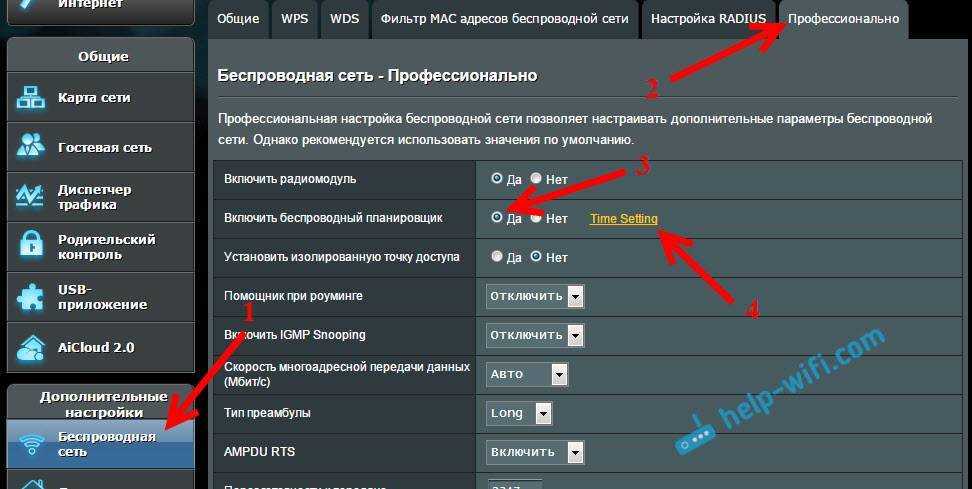Open the Интернет sidebar button

(x=98, y=6)
